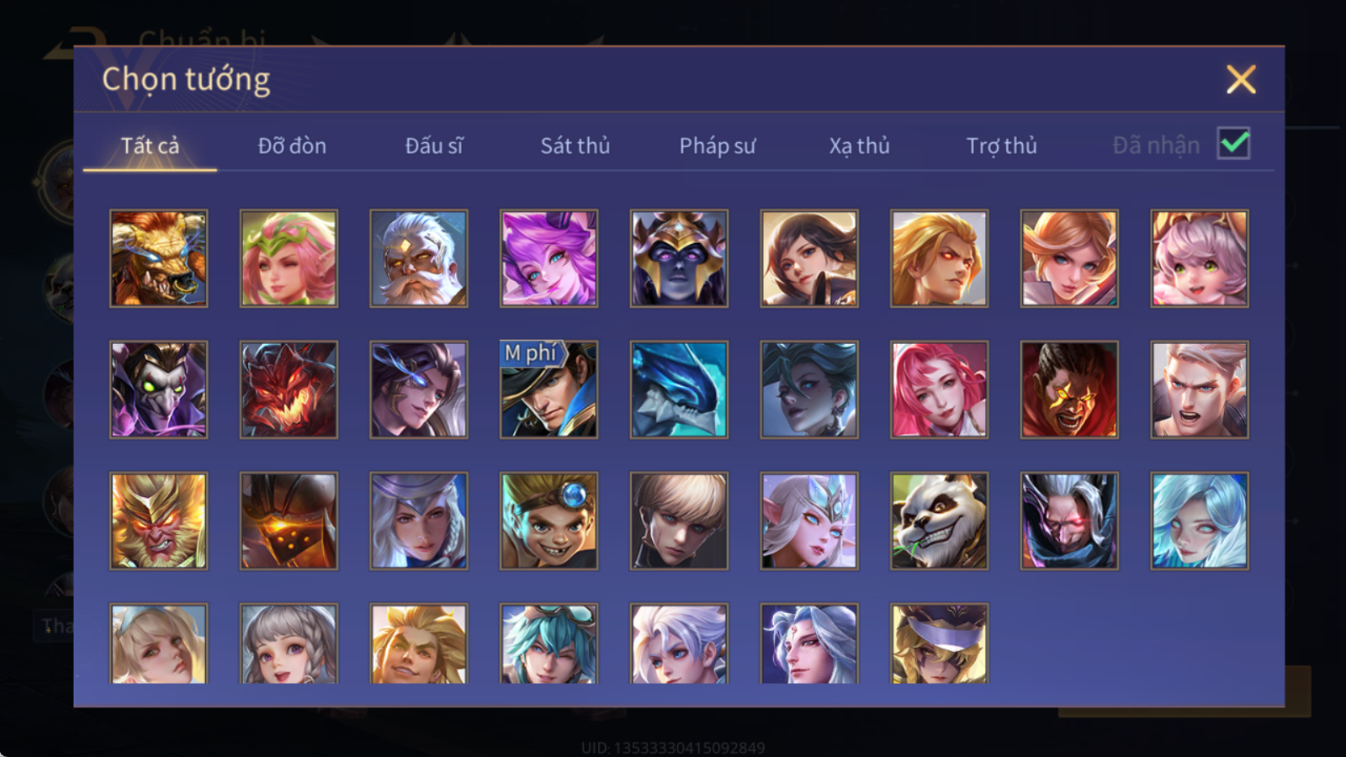Viewport: 1346px width, 757px height.
Task: Select the goggles-wearing boy hero
Action: pos(549,521)
